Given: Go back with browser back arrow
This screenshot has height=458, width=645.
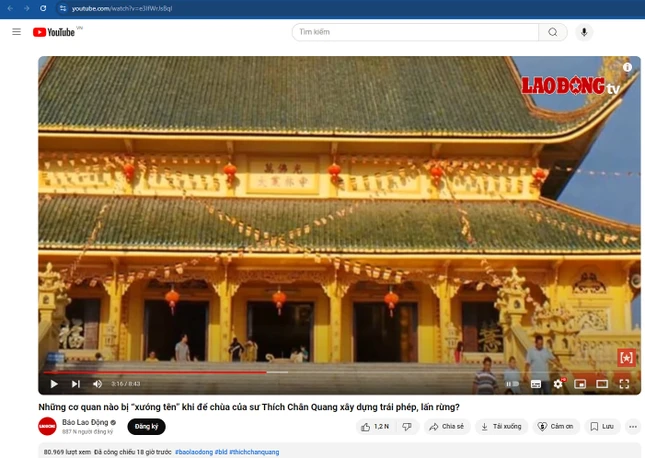Looking at the screenshot, I should pyautogui.click(x=10, y=8).
